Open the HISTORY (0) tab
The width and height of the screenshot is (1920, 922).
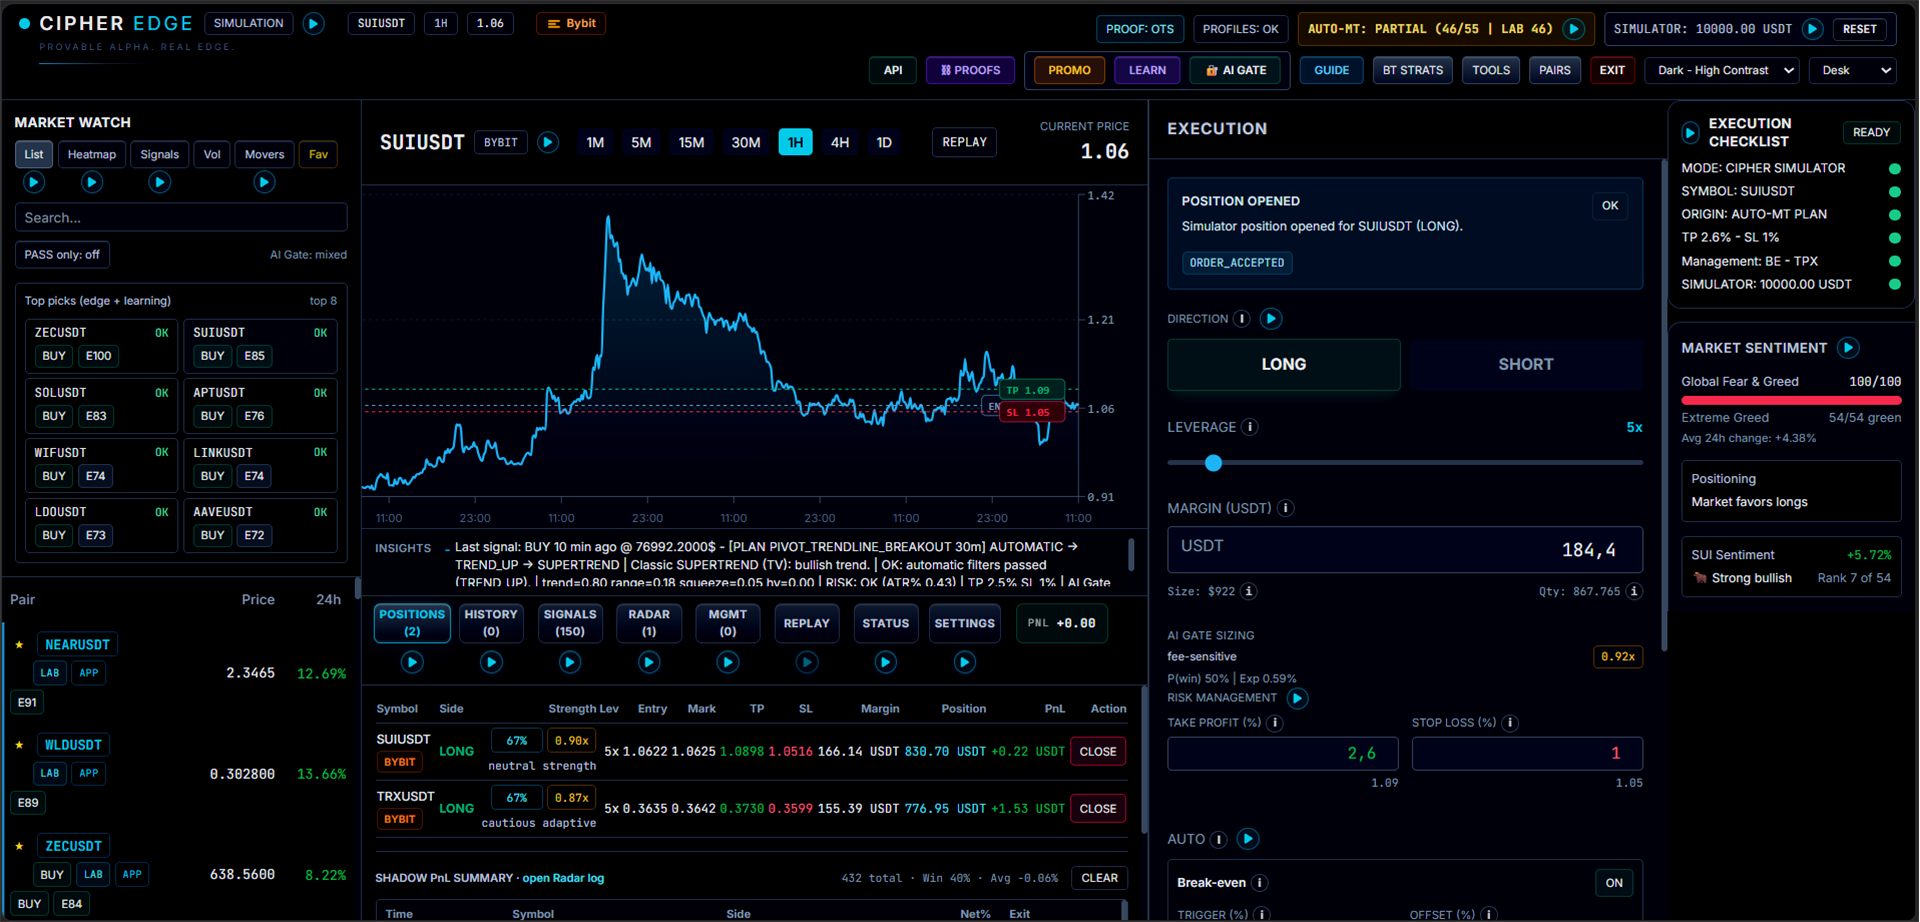click(491, 623)
